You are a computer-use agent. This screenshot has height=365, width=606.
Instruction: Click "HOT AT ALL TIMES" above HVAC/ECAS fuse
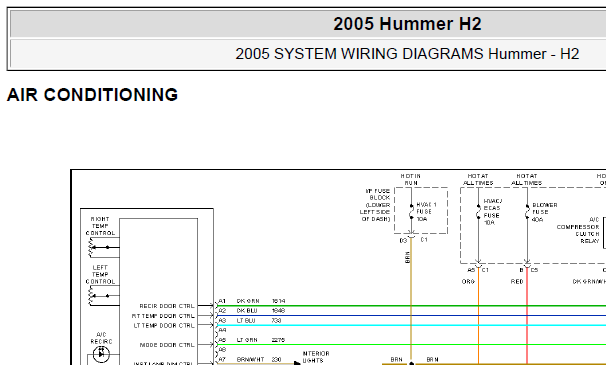pyautogui.click(x=478, y=179)
